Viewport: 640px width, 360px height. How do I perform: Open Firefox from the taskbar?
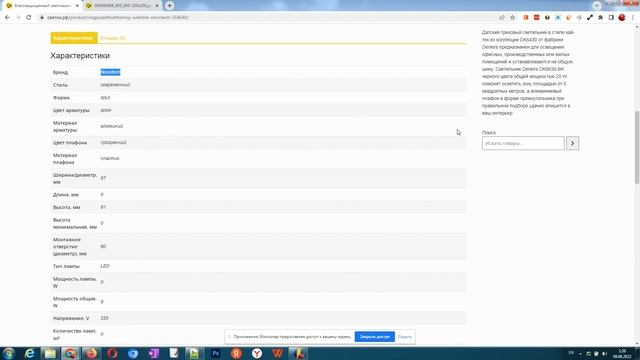click(91, 353)
